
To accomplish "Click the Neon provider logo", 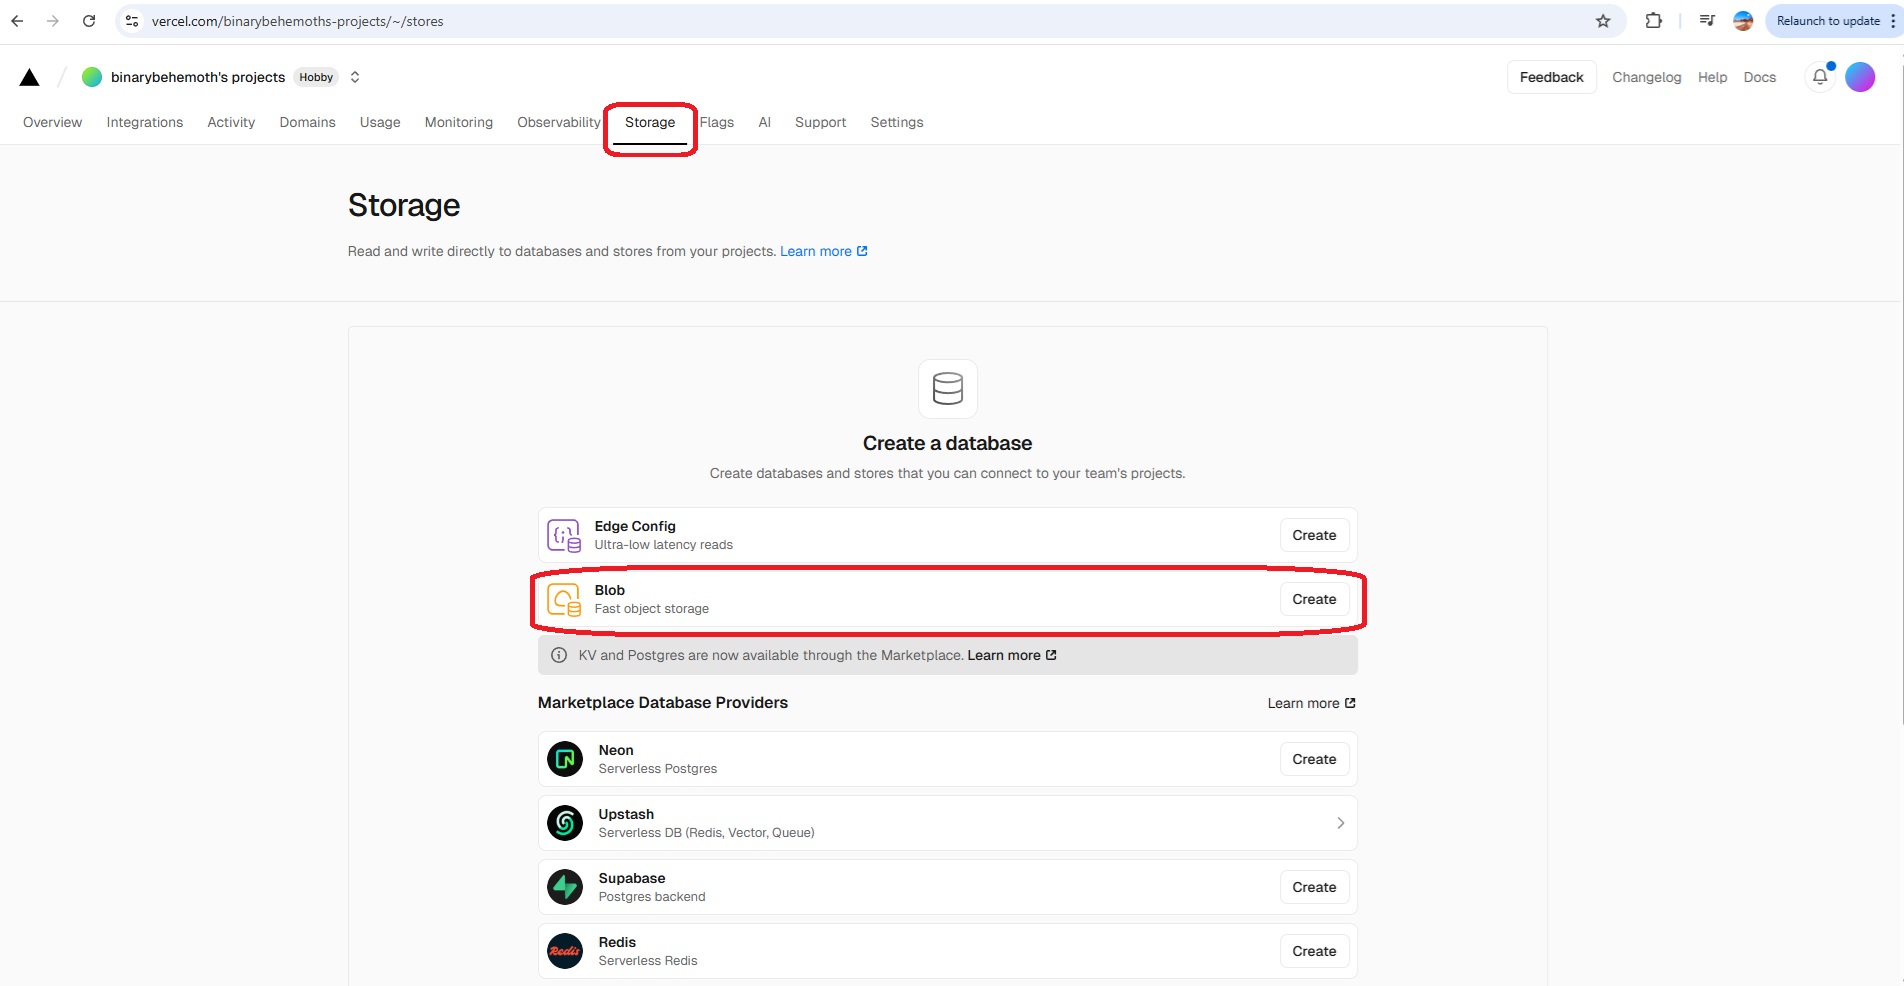I will tap(565, 759).
